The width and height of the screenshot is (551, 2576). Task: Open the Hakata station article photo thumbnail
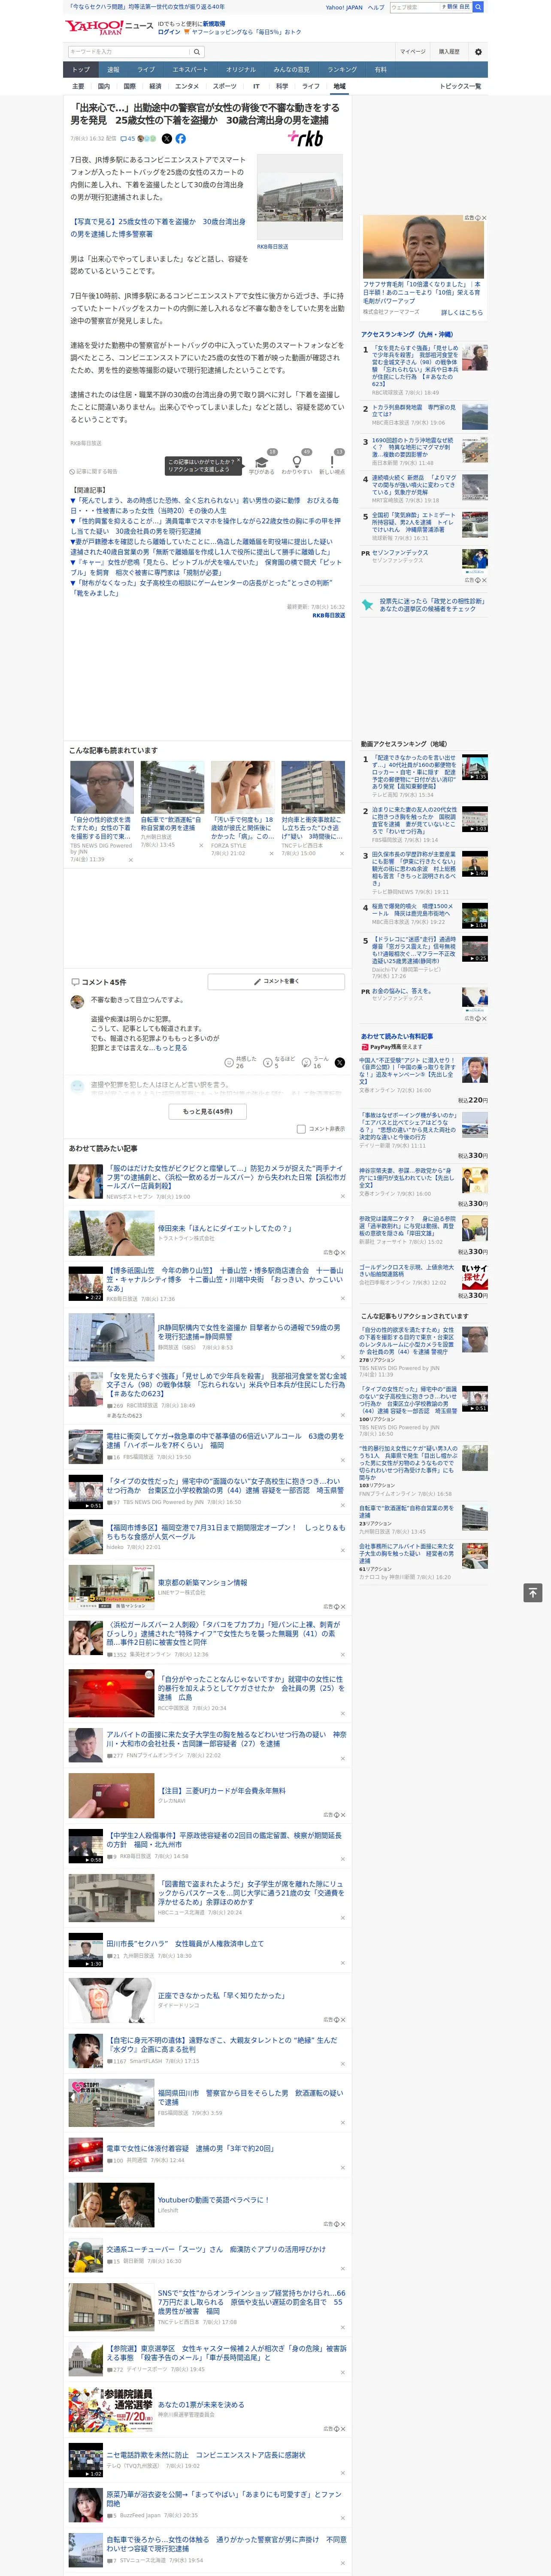pyautogui.click(x=299, y=196)
